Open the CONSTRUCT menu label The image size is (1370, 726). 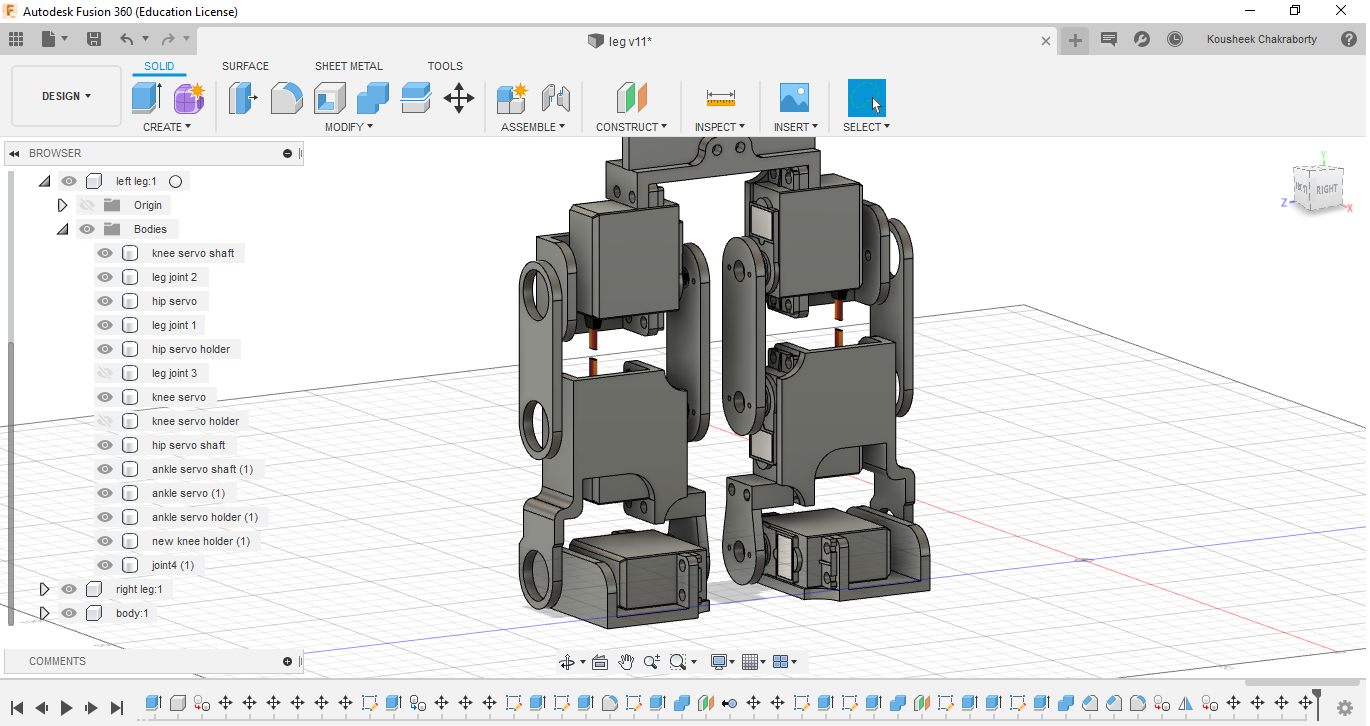[x=631, y=127]
